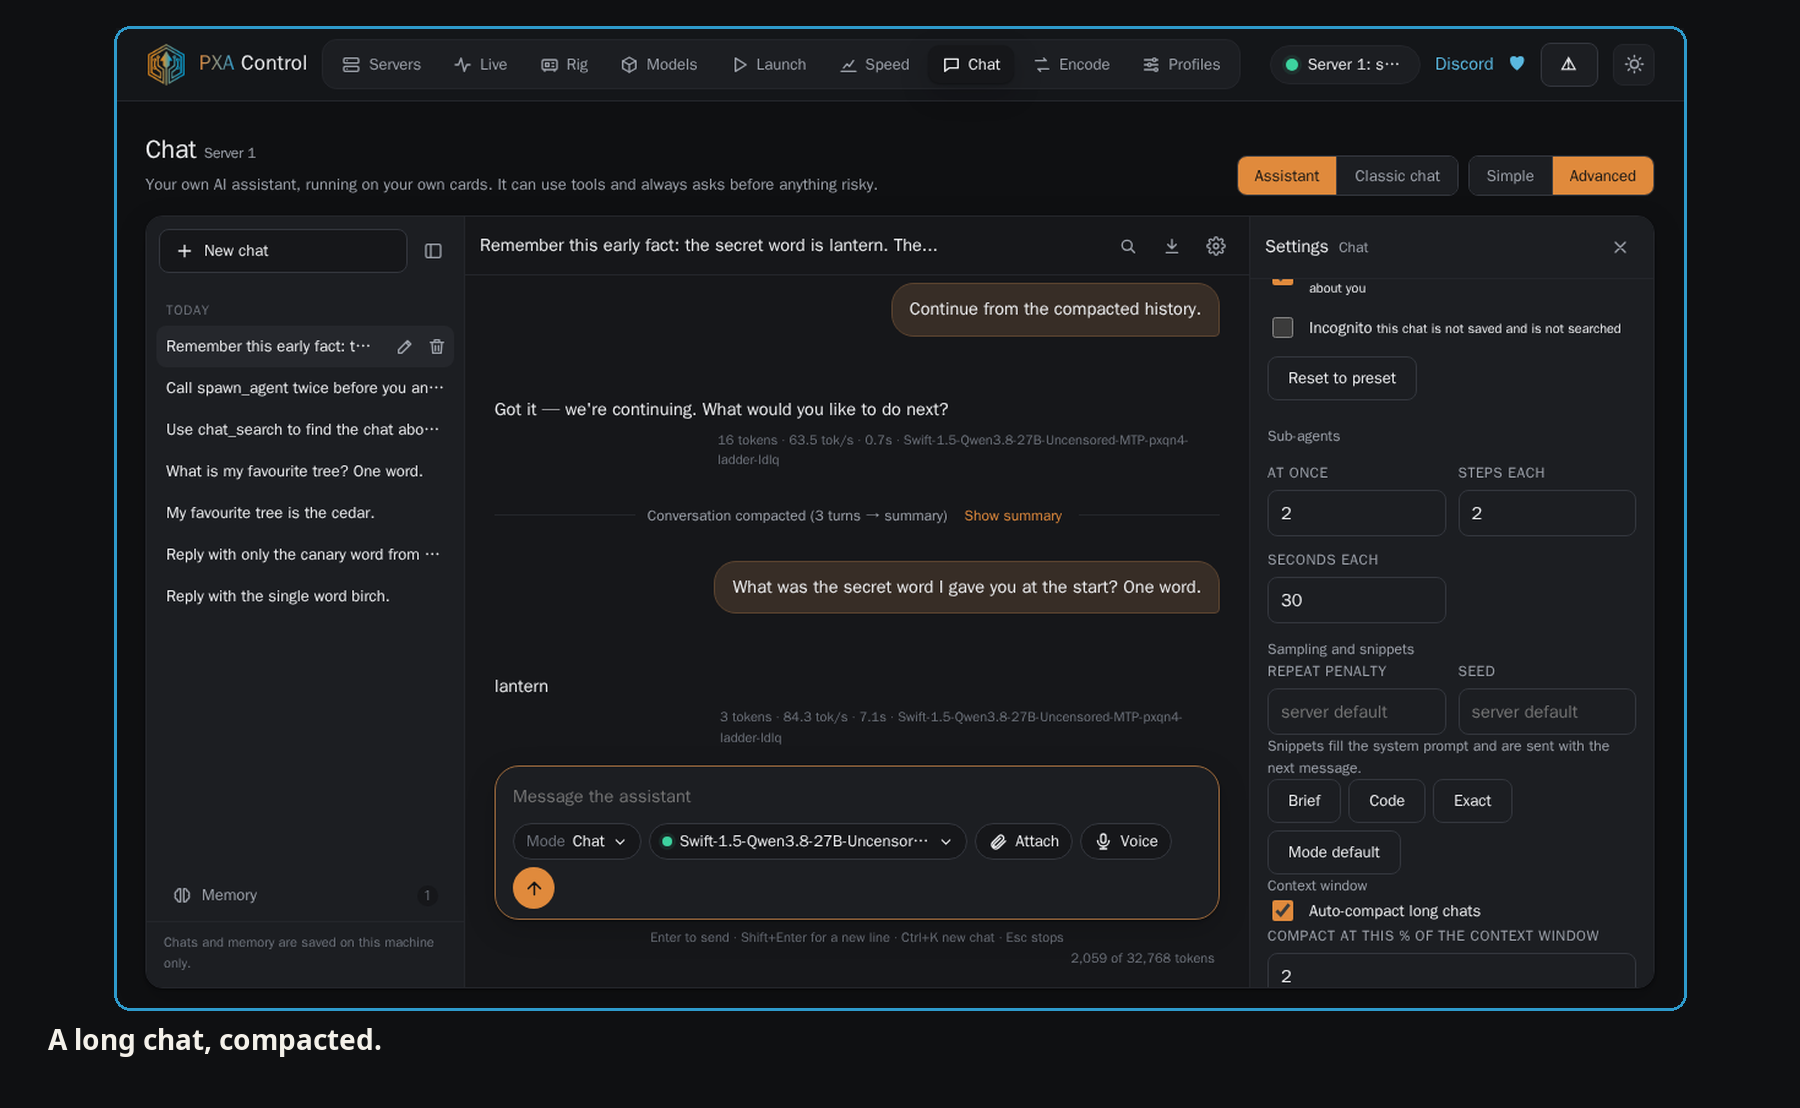Edit the compact percent field
The image size is (1800, 1108).
[x=1451, y=972]
